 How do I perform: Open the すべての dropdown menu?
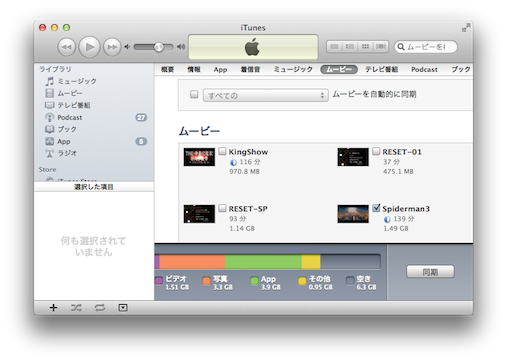click(266, 95)
